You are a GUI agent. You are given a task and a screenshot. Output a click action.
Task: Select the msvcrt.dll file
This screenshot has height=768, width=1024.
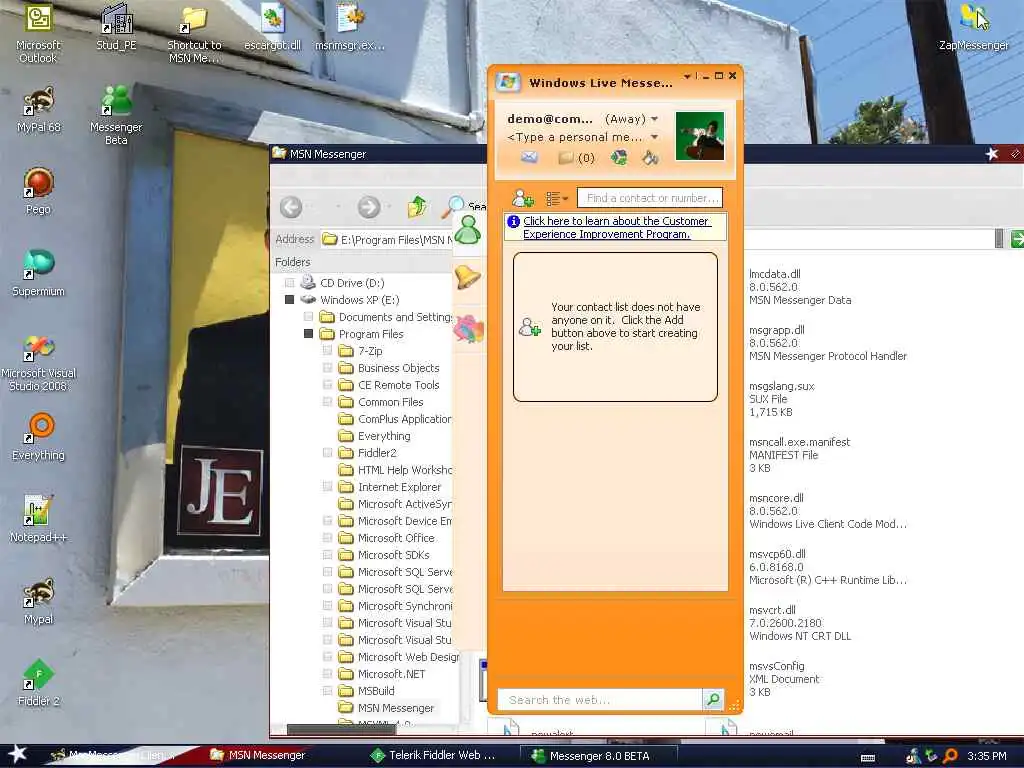point(800,623)
